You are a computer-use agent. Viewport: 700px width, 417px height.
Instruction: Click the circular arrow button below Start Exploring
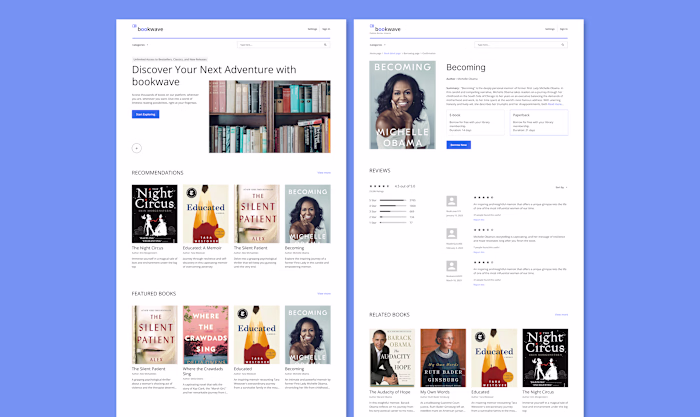coord(137,148)
